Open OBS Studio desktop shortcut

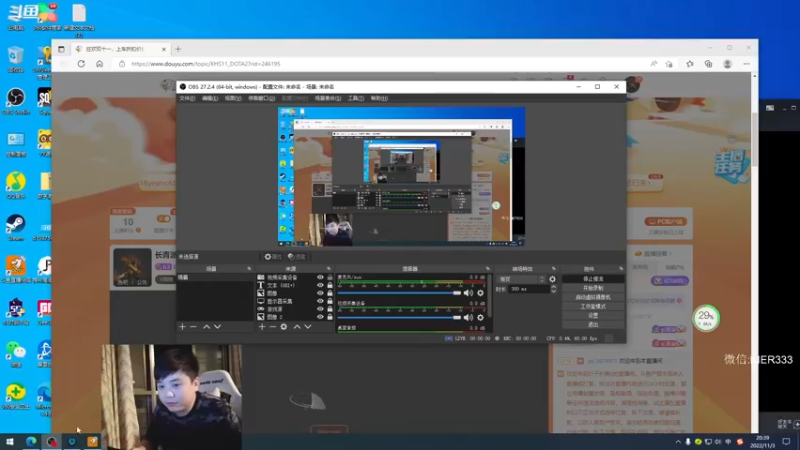[x=16, y=101]
